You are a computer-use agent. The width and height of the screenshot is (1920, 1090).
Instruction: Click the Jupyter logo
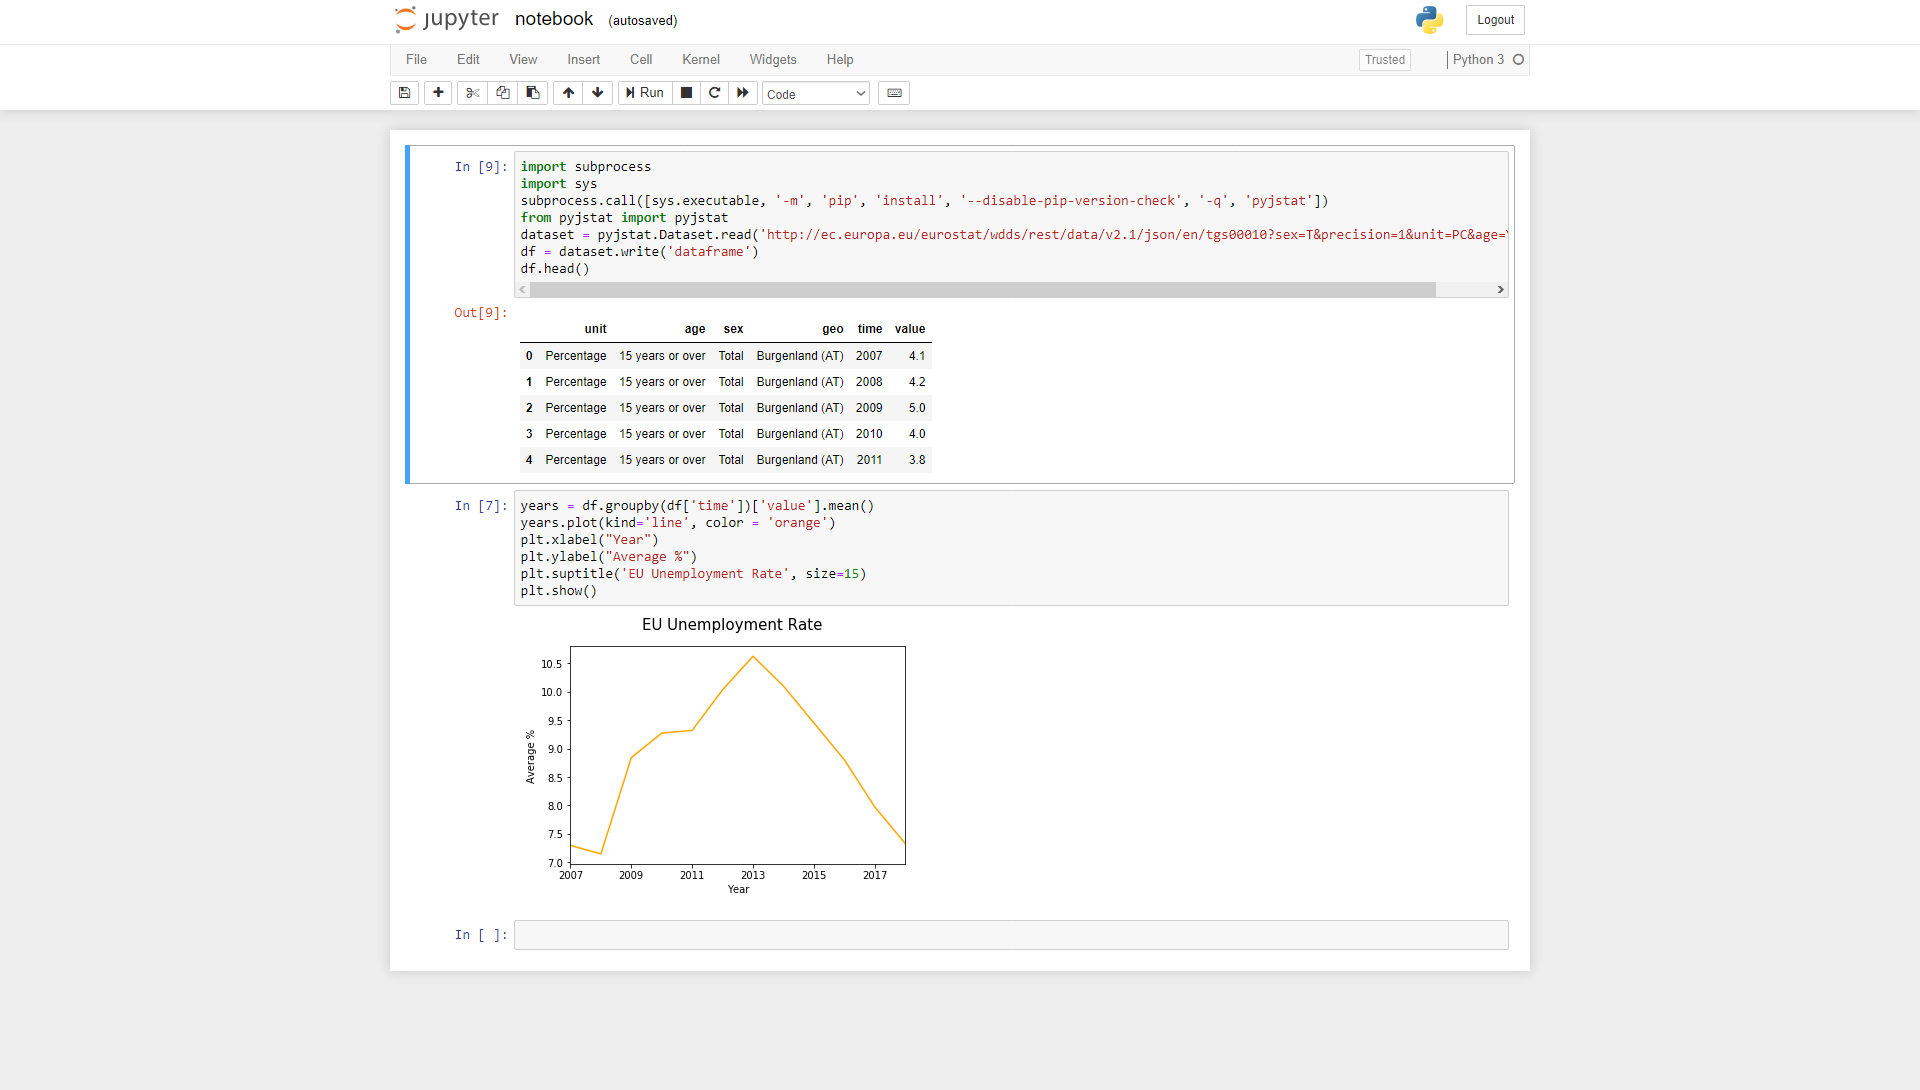pos(447,20)
